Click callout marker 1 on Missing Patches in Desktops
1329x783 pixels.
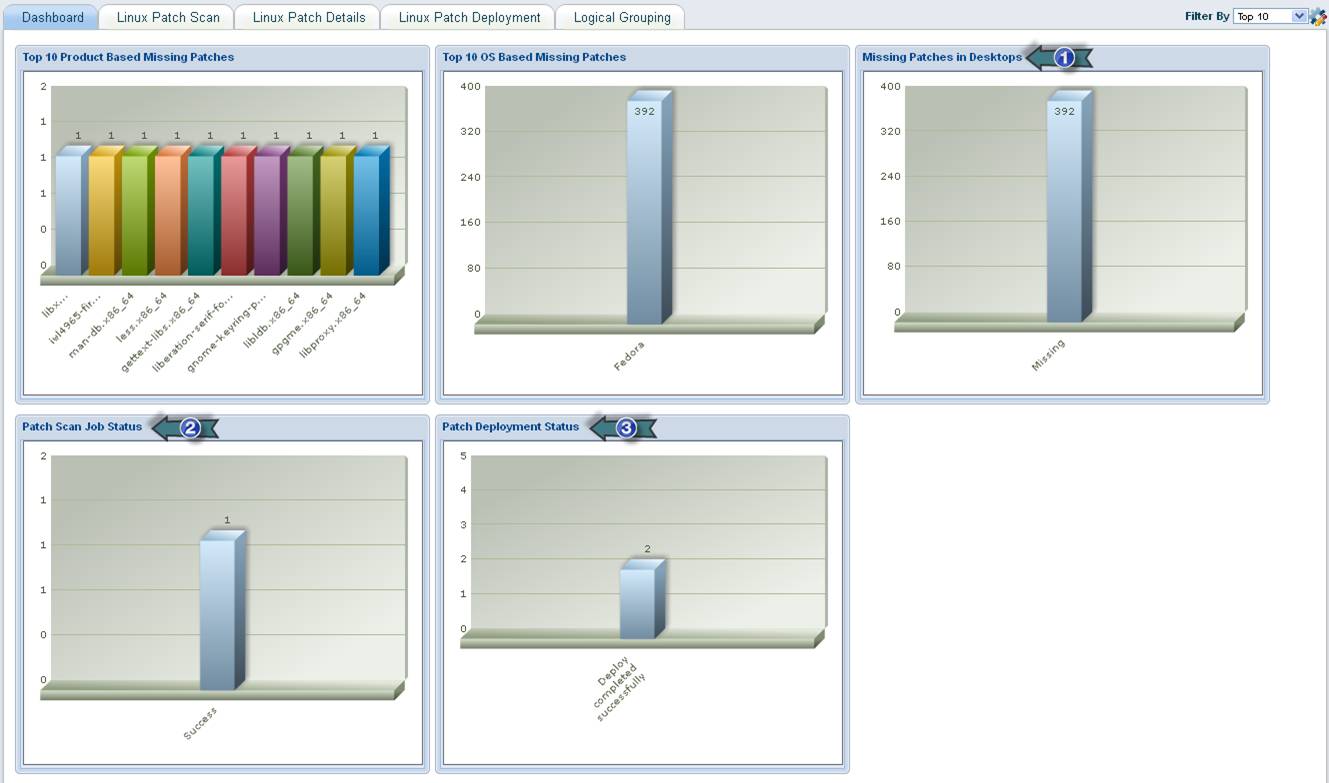(x=1062, y=57)
